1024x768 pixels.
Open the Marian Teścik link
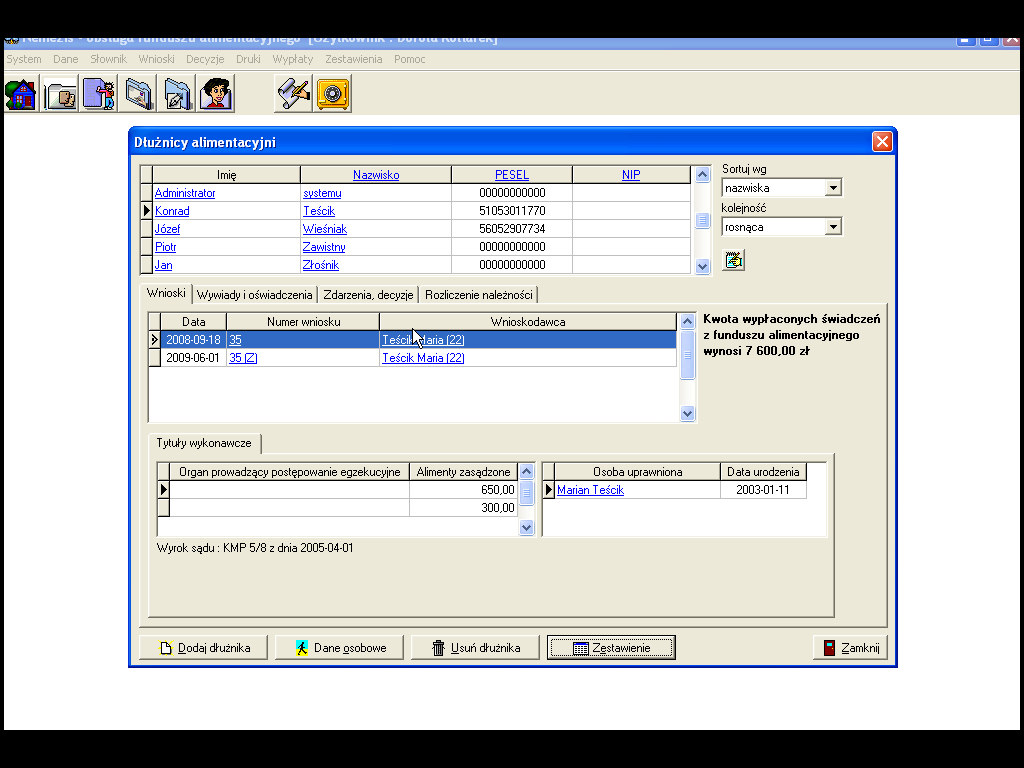[590, 490]
